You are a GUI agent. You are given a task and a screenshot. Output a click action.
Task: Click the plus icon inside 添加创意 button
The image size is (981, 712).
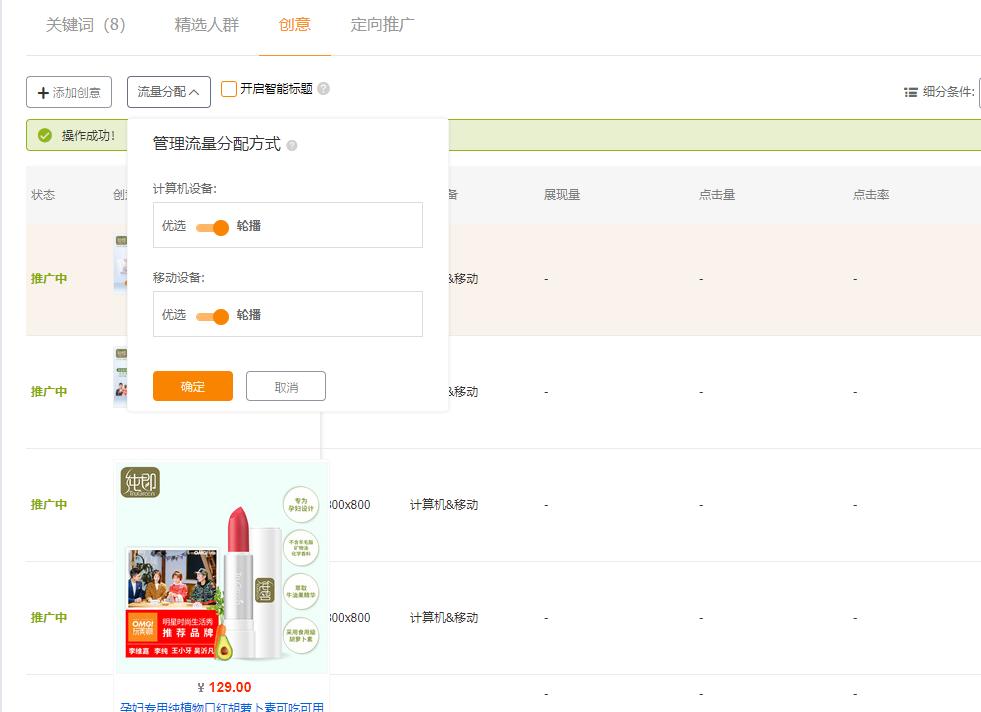(x=39, y=92)
